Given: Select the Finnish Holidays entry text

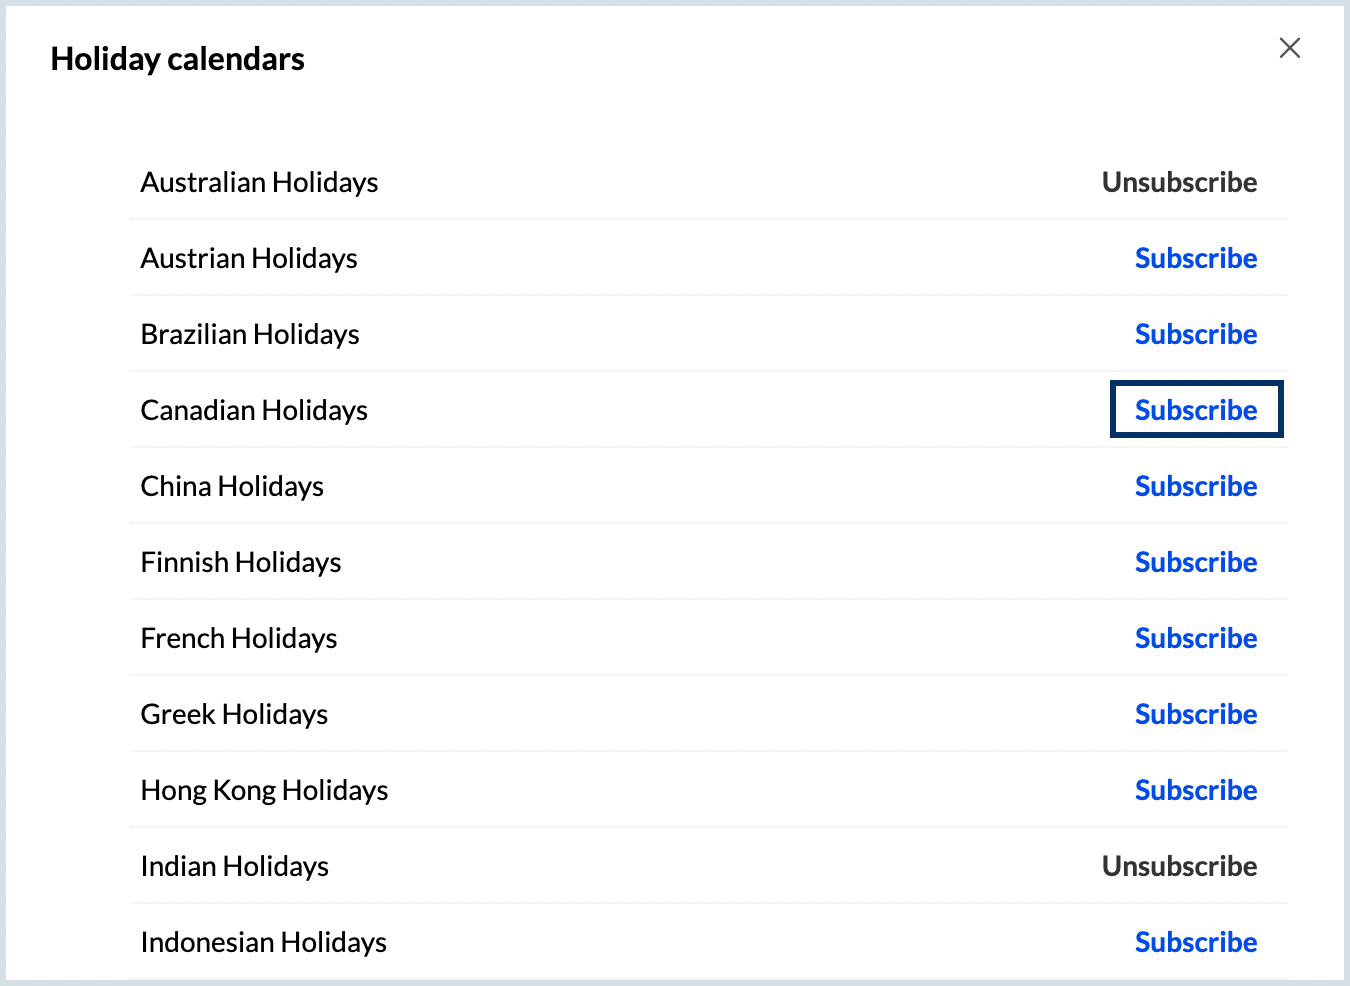Looking at the screenshot, I should [x=240, y=562].
